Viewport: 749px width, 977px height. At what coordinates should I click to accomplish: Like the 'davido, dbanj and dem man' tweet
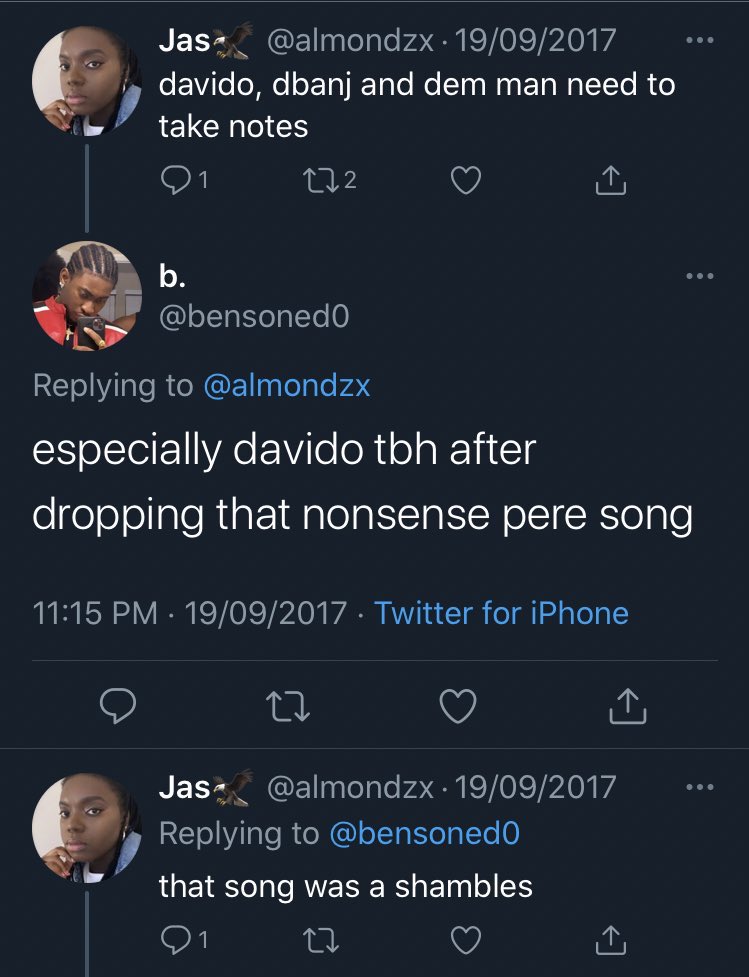click(x=466, y=181)
